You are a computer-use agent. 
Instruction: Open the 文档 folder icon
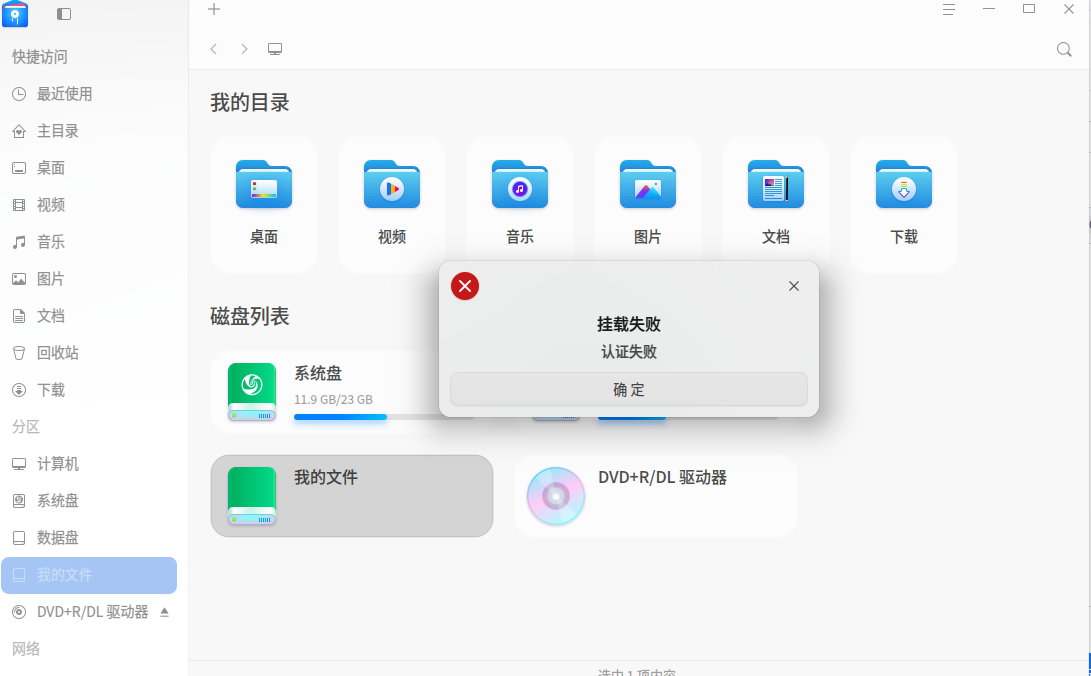pos(776,184)
